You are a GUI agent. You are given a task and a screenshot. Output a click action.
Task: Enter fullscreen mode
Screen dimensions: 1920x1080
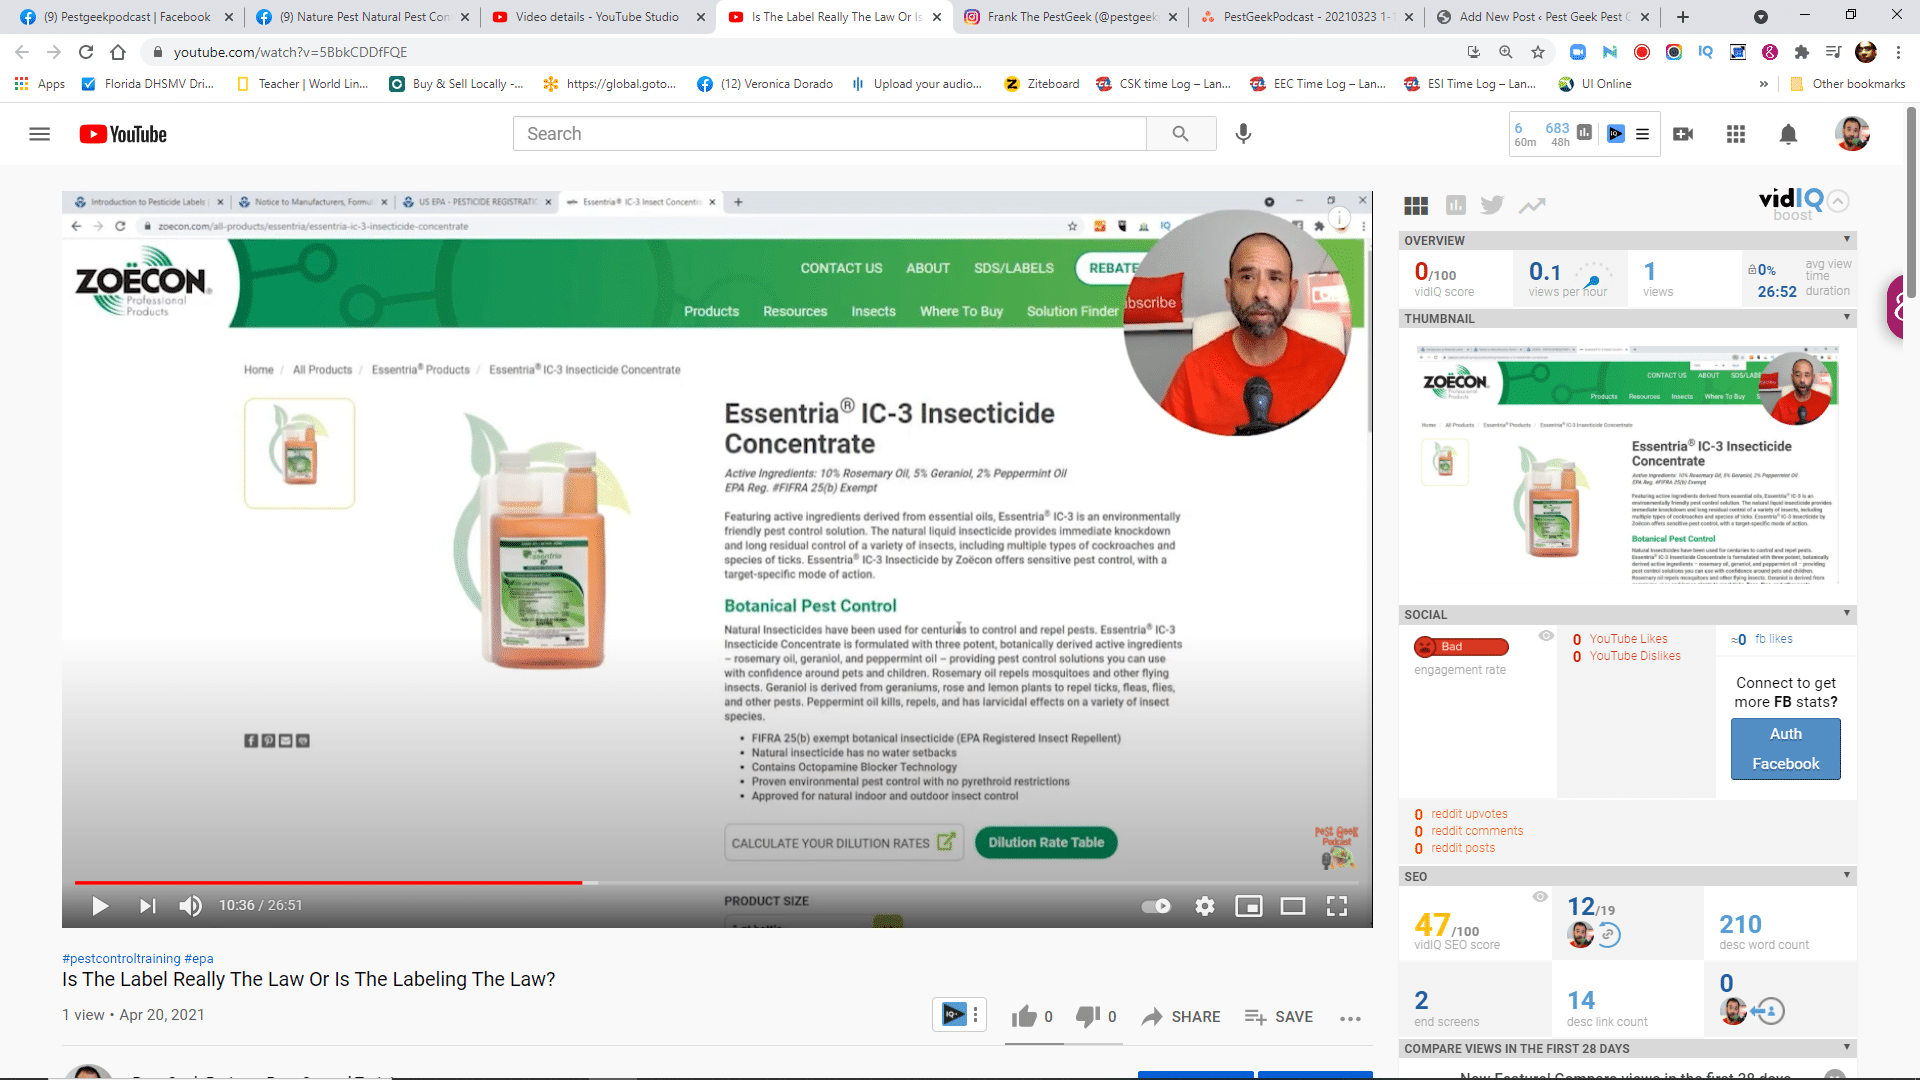coord(1337,906)
